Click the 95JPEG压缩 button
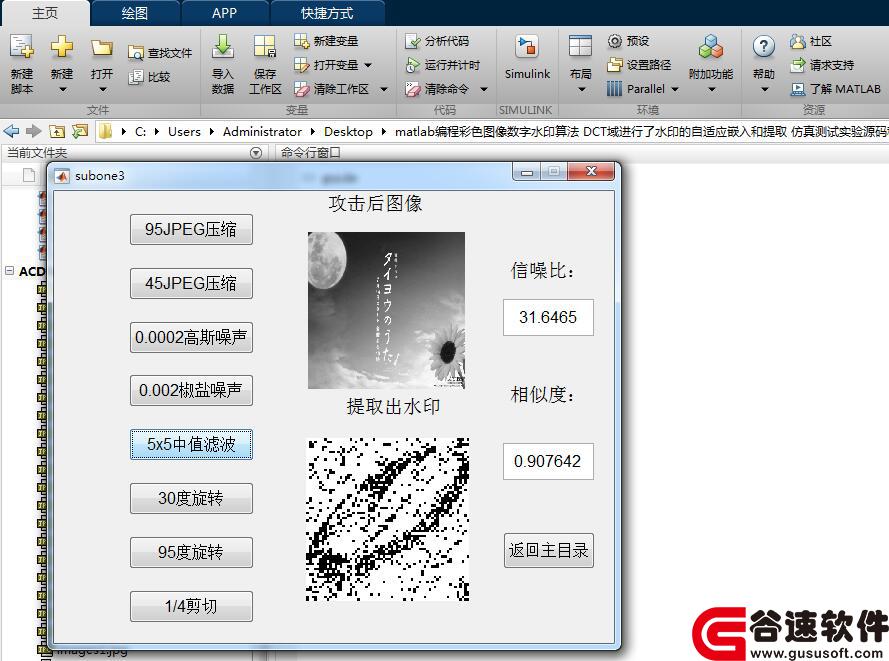 click(191, 229)
